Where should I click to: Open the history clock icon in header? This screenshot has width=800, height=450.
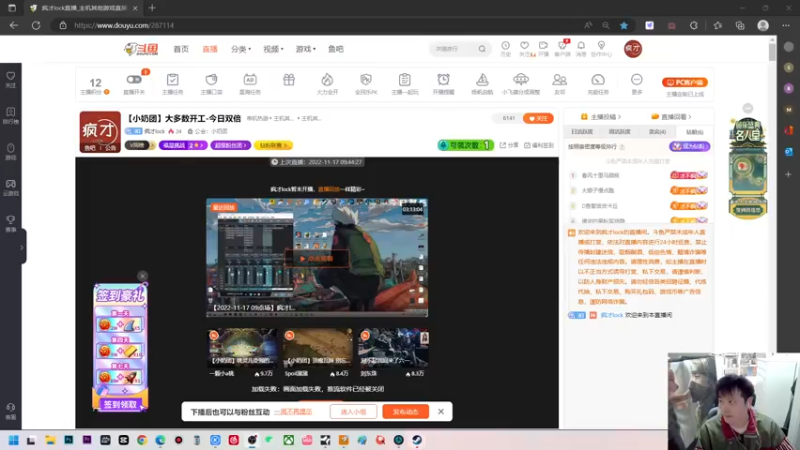tap(505, 46)
